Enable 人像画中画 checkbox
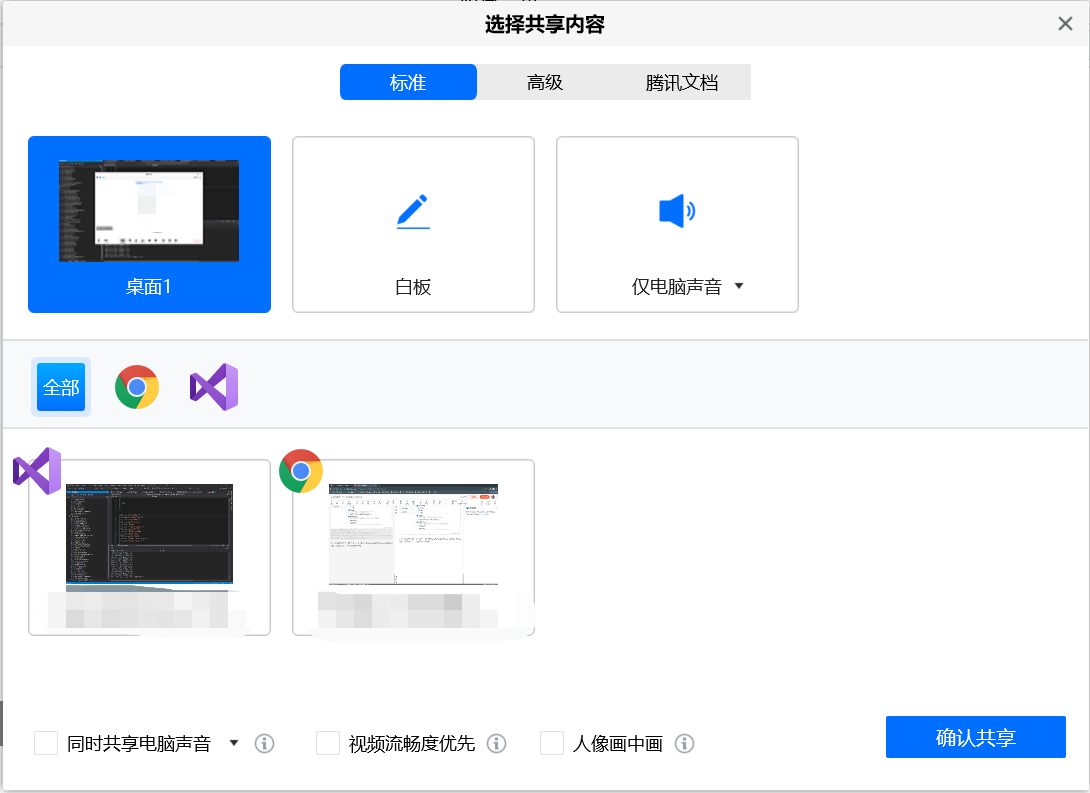 [552, 743]
